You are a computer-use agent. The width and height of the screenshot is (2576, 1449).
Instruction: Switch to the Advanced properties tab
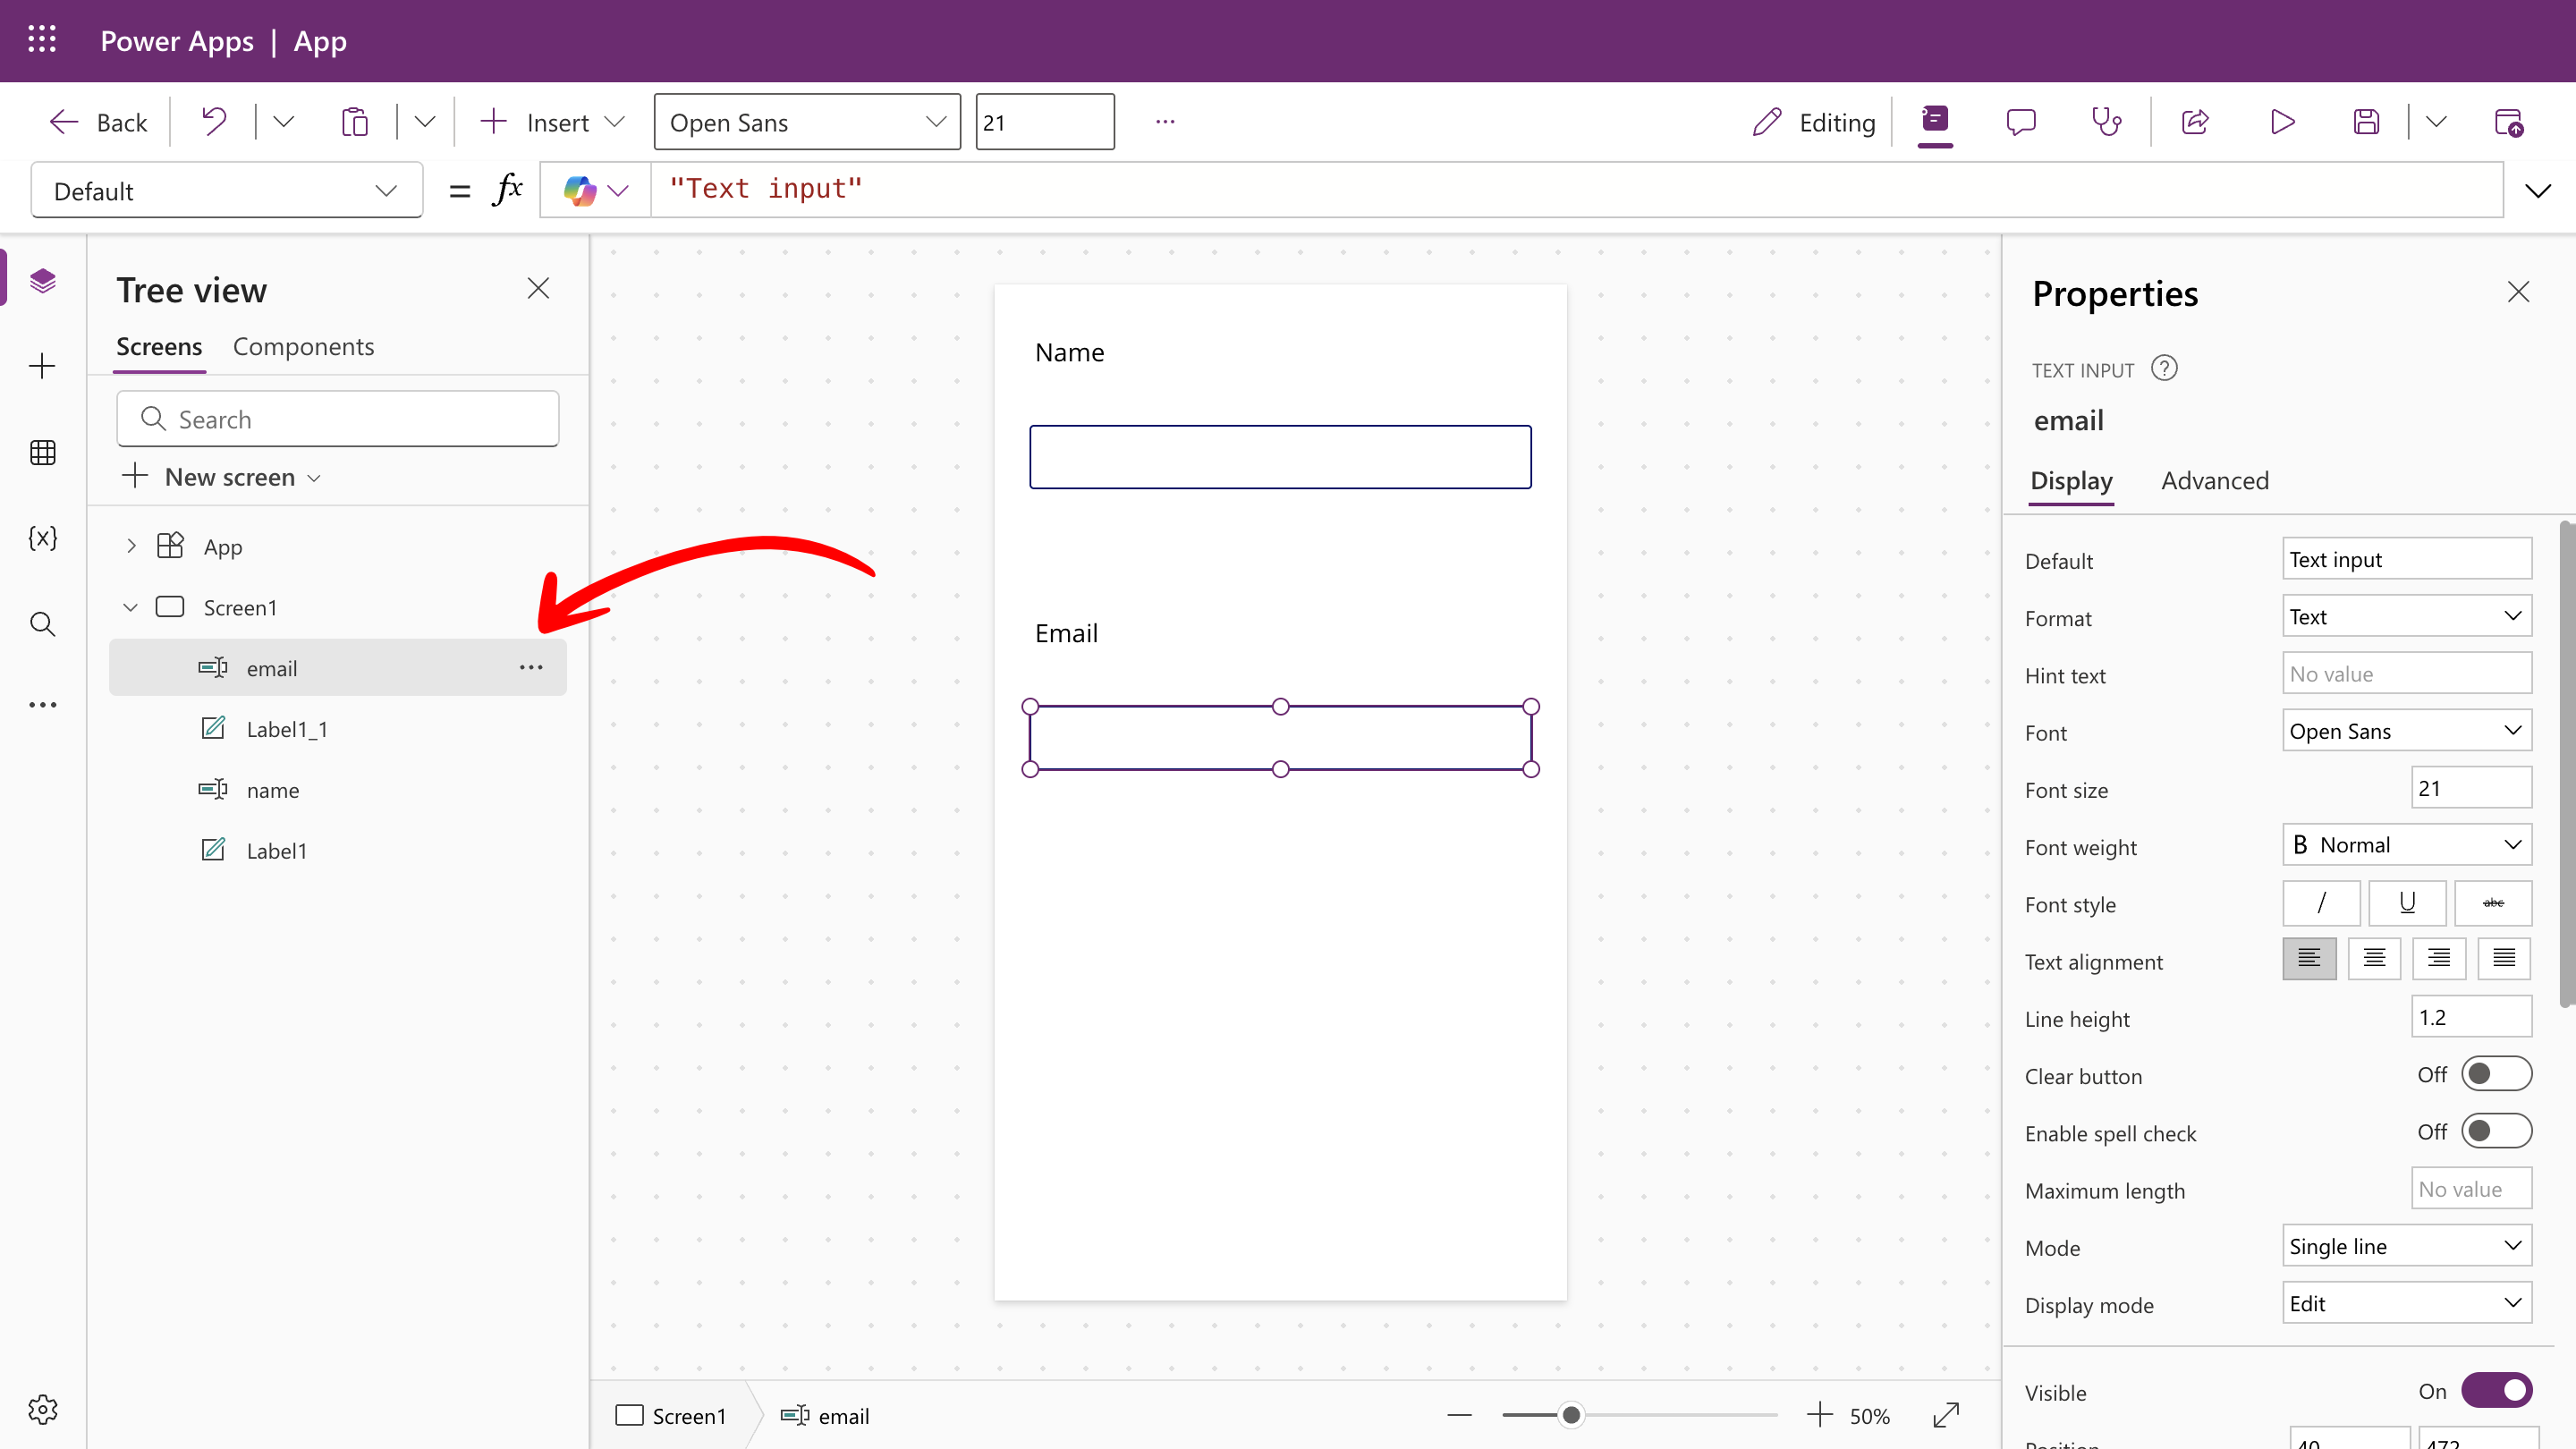pos(2215,481)
